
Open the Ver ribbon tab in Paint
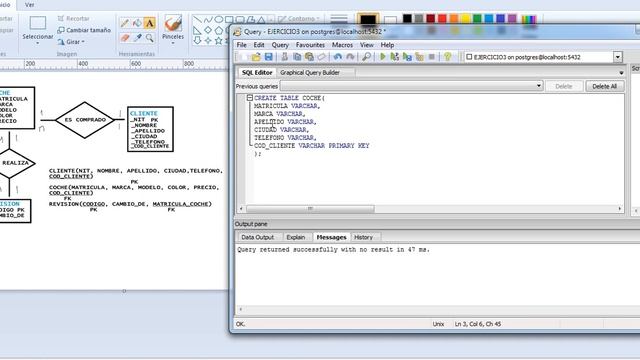(x=29, y=5)
